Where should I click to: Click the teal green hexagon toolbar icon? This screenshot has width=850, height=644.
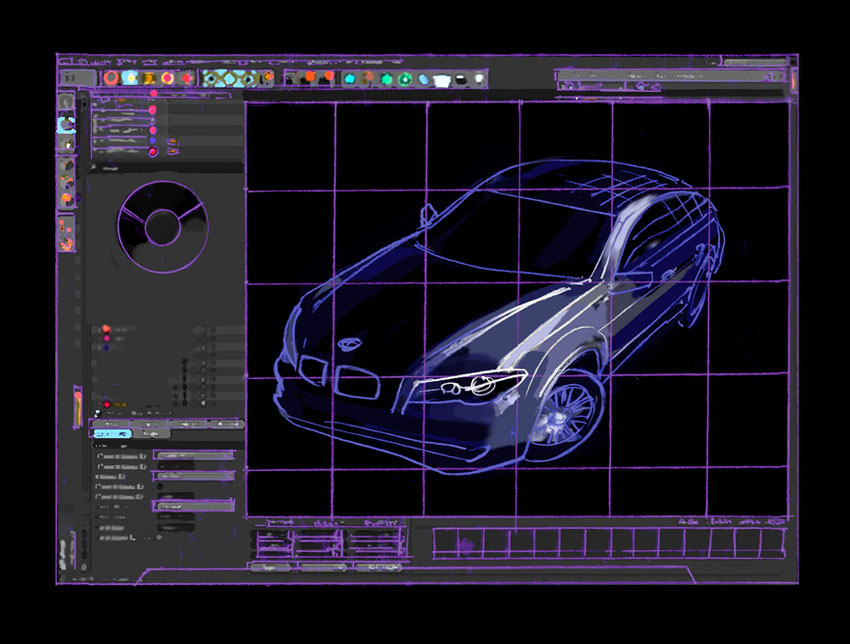pyautogui.click(x=387, y=79)
